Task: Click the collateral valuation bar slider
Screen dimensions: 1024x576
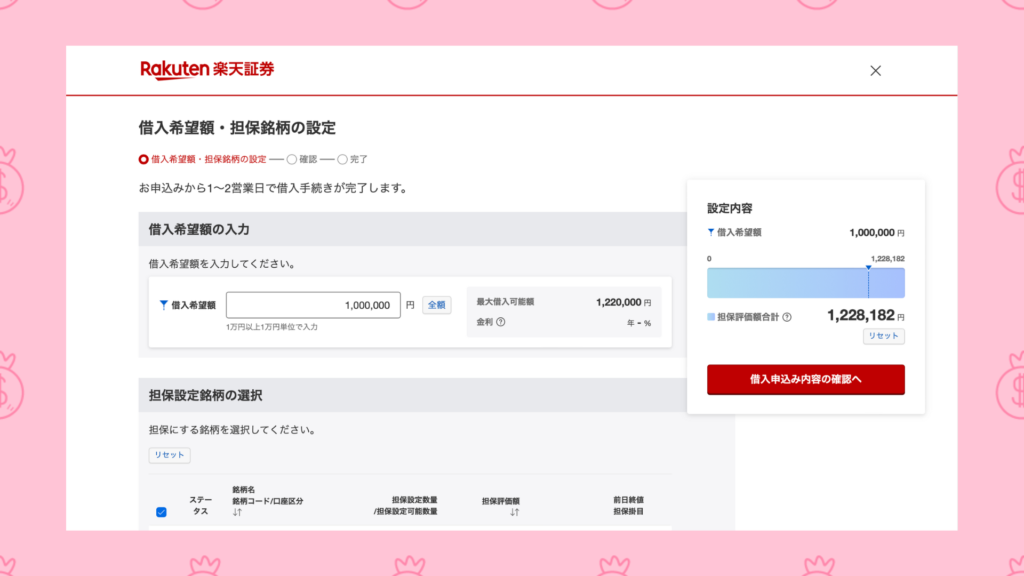Action: [x=805, y=283]
